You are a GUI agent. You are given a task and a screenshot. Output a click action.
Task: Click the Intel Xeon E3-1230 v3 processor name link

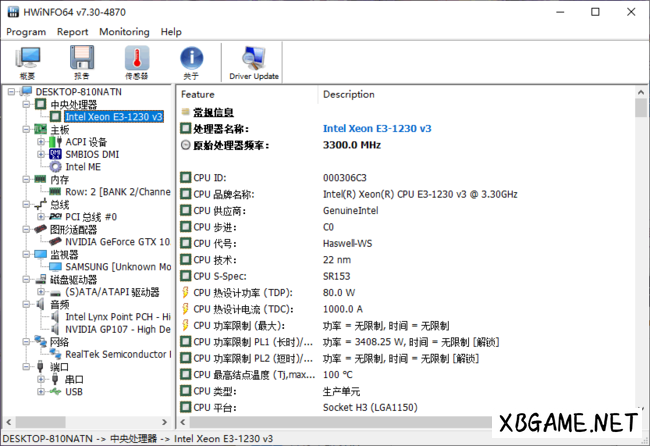click(x=377, y=129)
